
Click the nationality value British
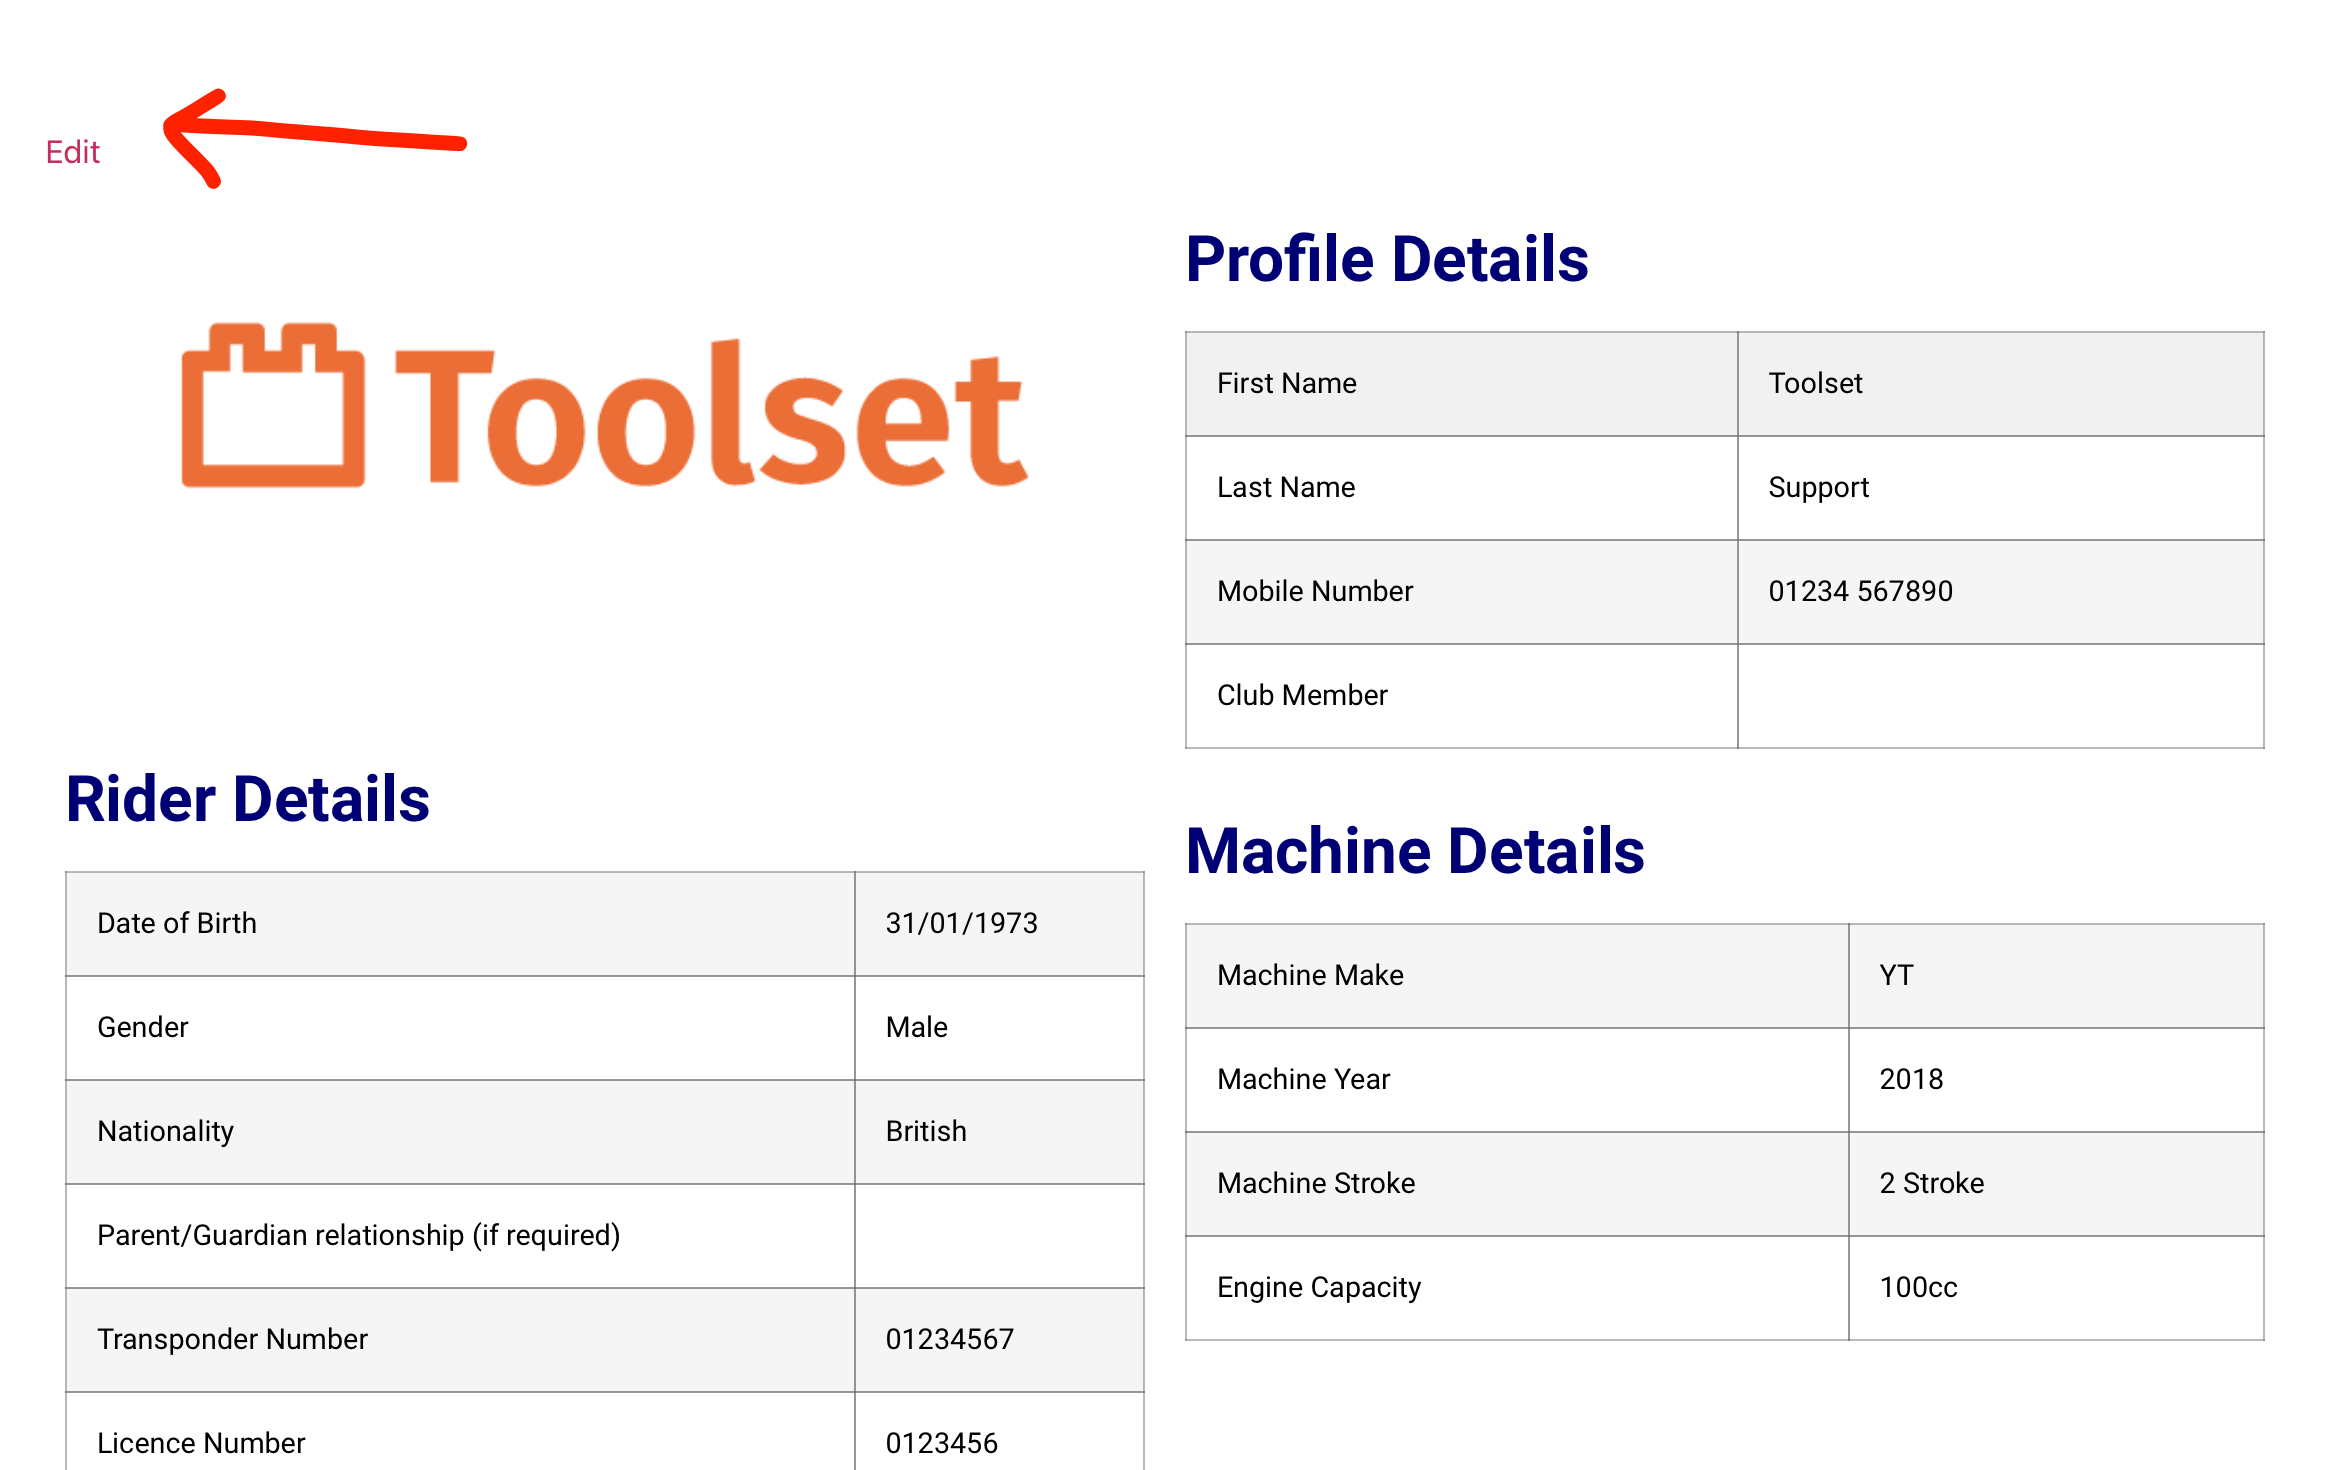coord(926,1131)
